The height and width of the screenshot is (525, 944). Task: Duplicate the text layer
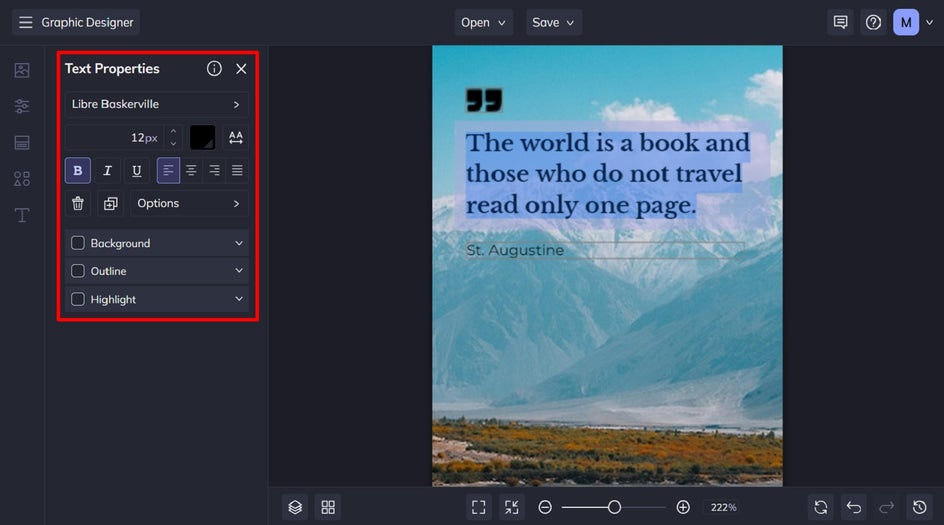tap(111, 203)
